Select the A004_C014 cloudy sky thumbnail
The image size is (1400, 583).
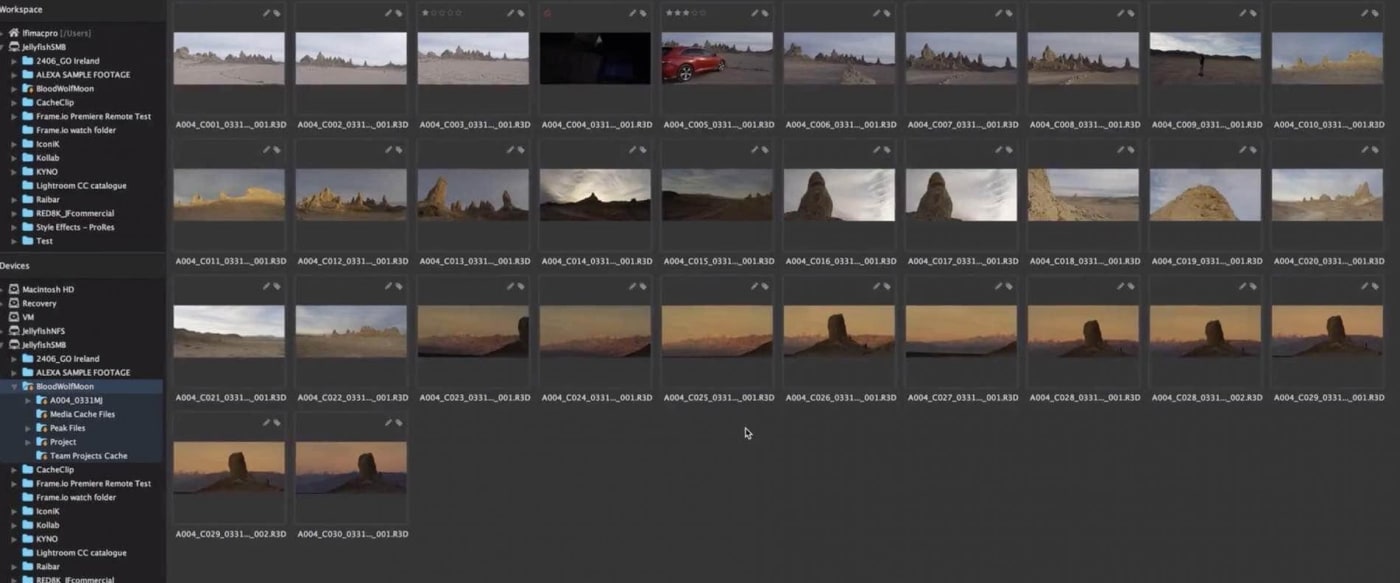(x=595, y=194)
